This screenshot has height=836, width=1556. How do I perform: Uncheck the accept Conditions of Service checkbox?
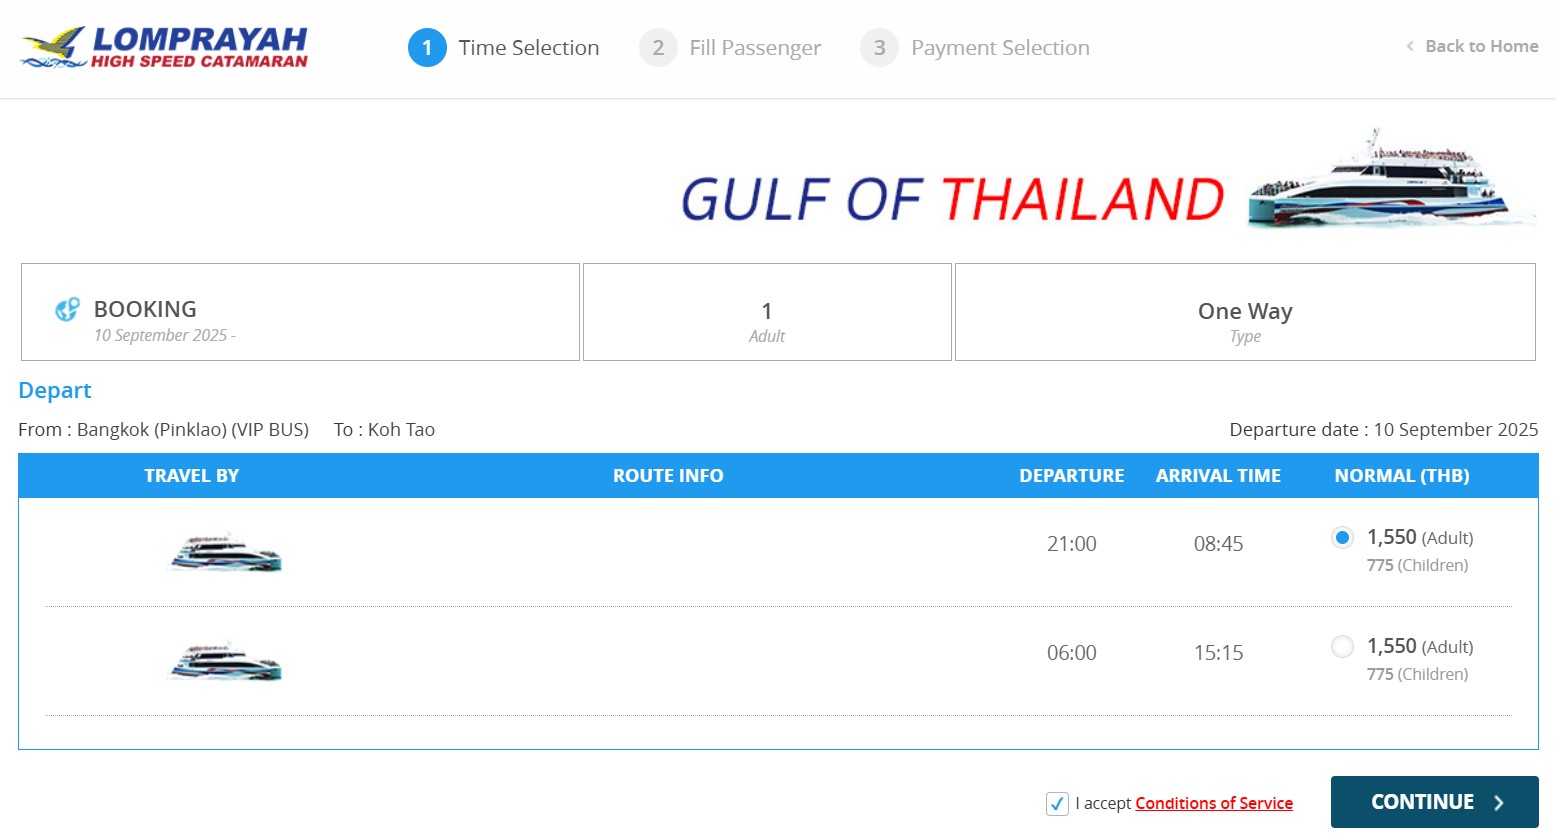click(x=1057, y=803)
